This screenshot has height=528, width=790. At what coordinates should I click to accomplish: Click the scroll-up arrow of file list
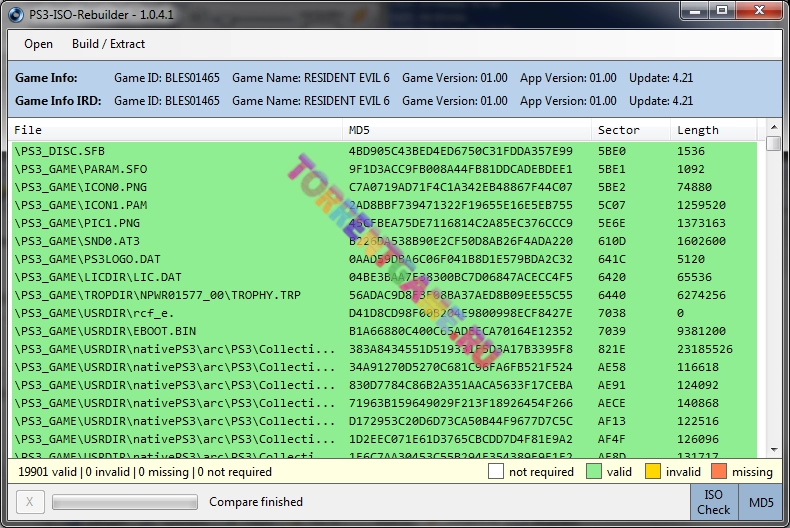pos(773,131)
